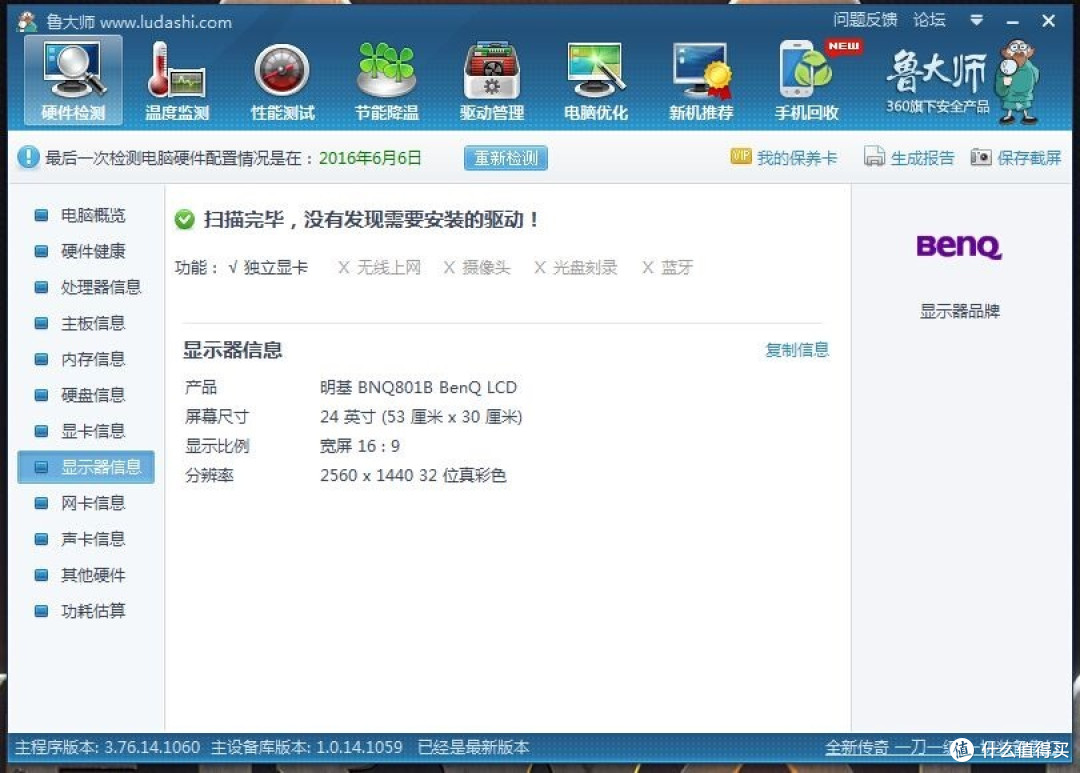The width and height of the screenshot is (1080, 773).
Task: Open the 手机回收 phone recycling section
Action: [807, 81]
